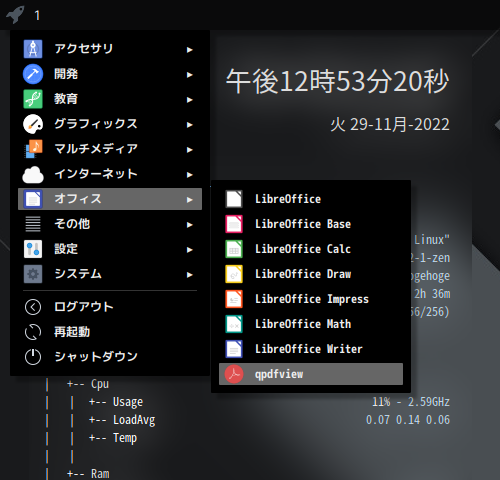Click the 教育 DNA icon

click(33, 99)
